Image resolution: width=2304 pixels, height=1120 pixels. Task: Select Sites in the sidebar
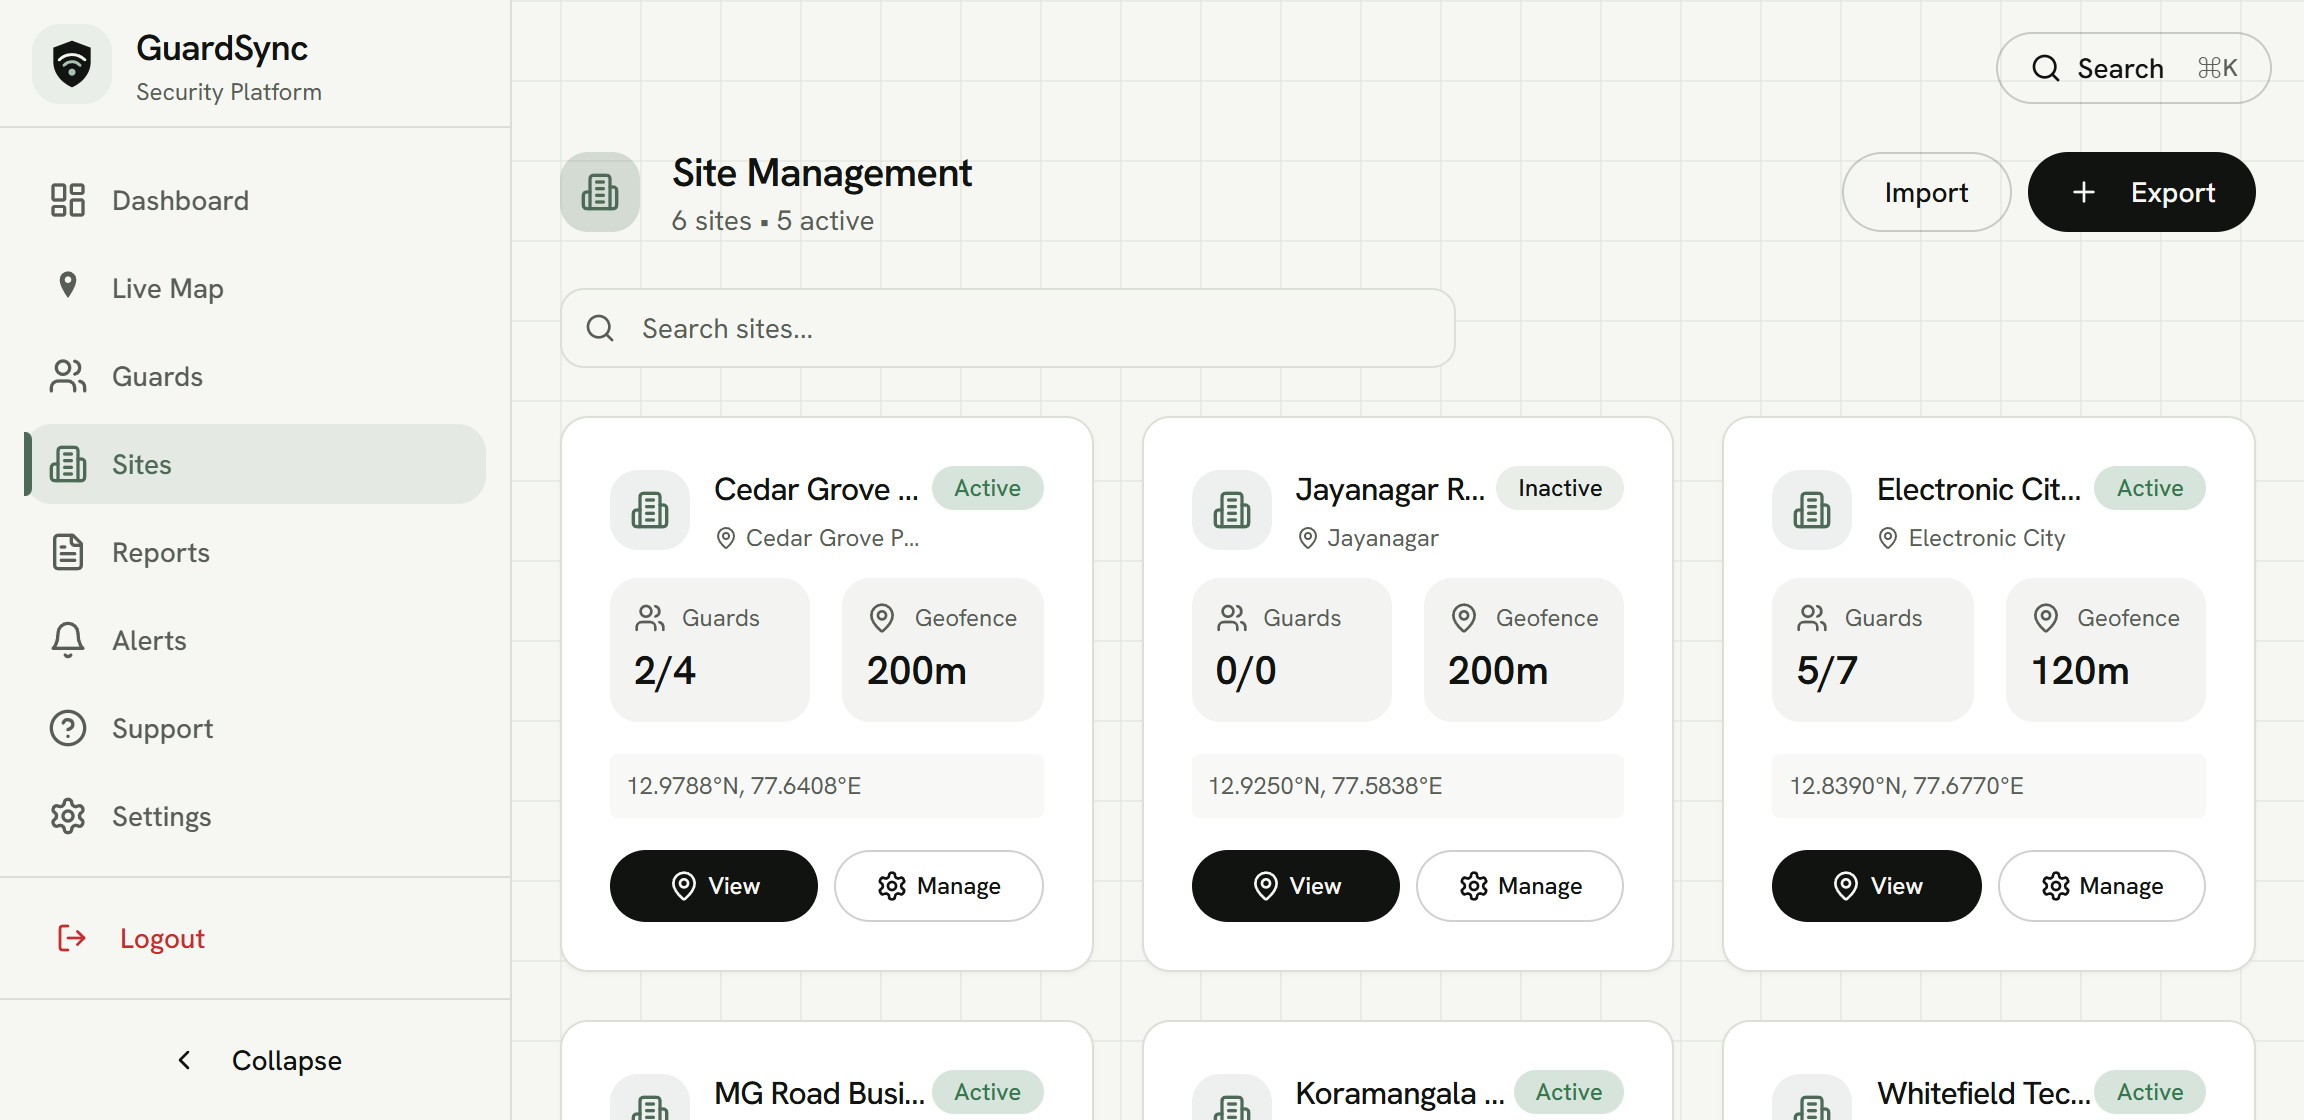[x=256, y=464]
